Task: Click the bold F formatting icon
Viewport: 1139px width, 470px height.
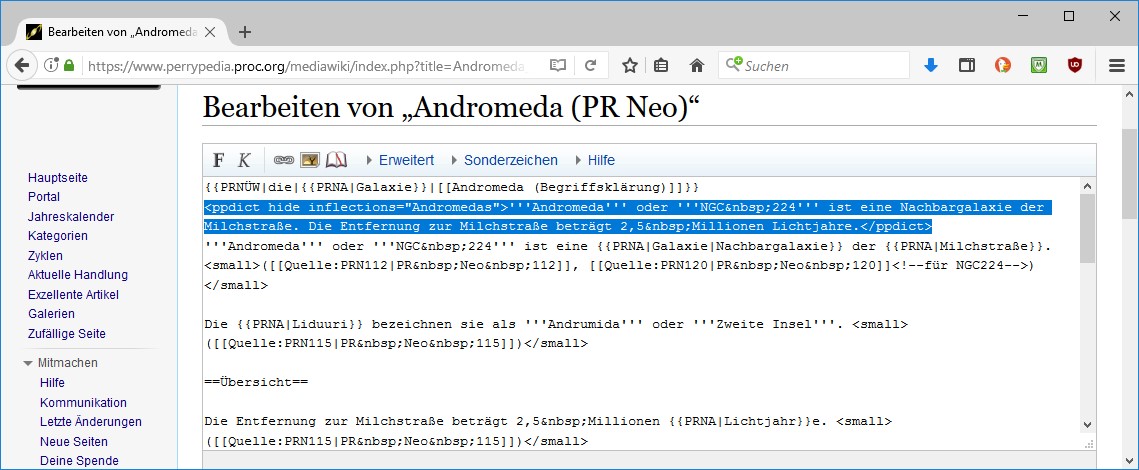Action: click(219, 160)
